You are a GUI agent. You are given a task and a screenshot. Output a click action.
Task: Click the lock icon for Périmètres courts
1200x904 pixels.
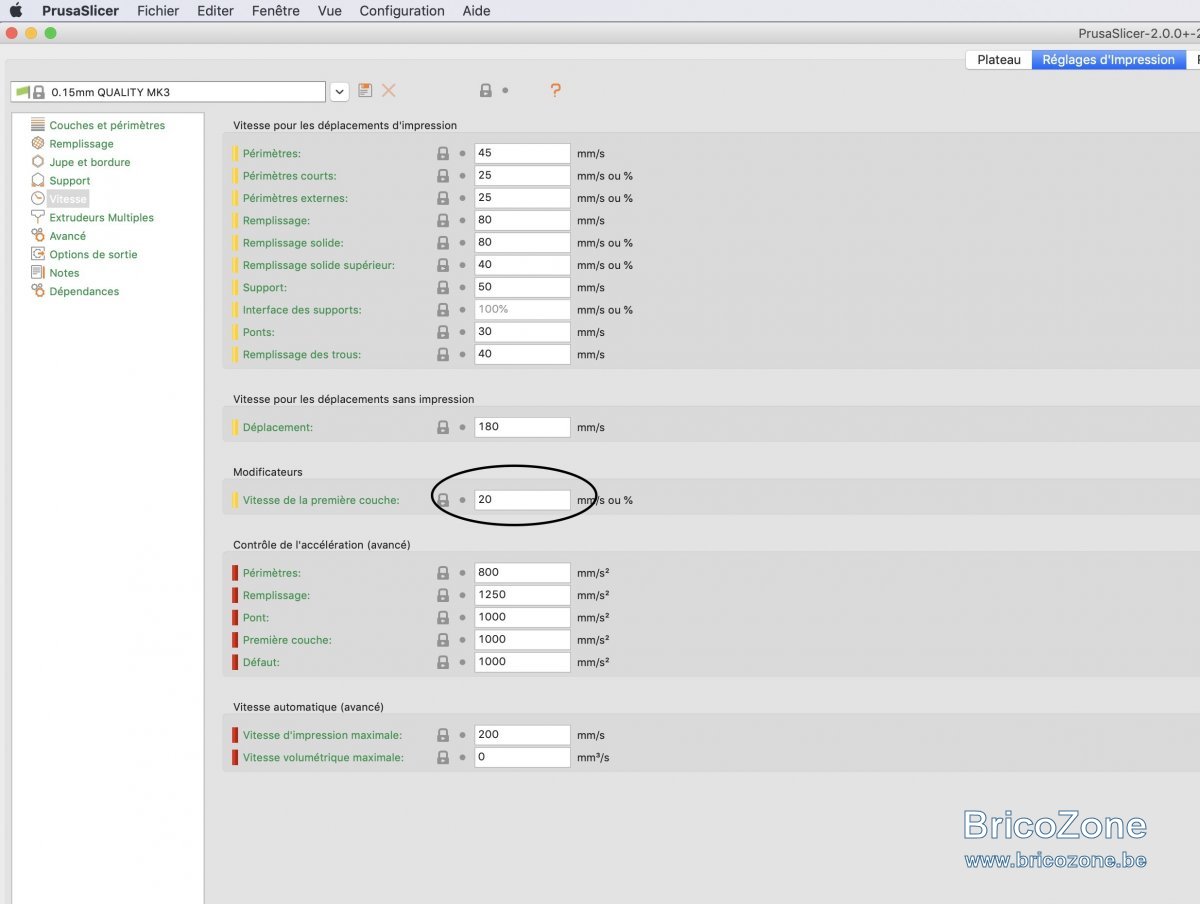[443, 176]
